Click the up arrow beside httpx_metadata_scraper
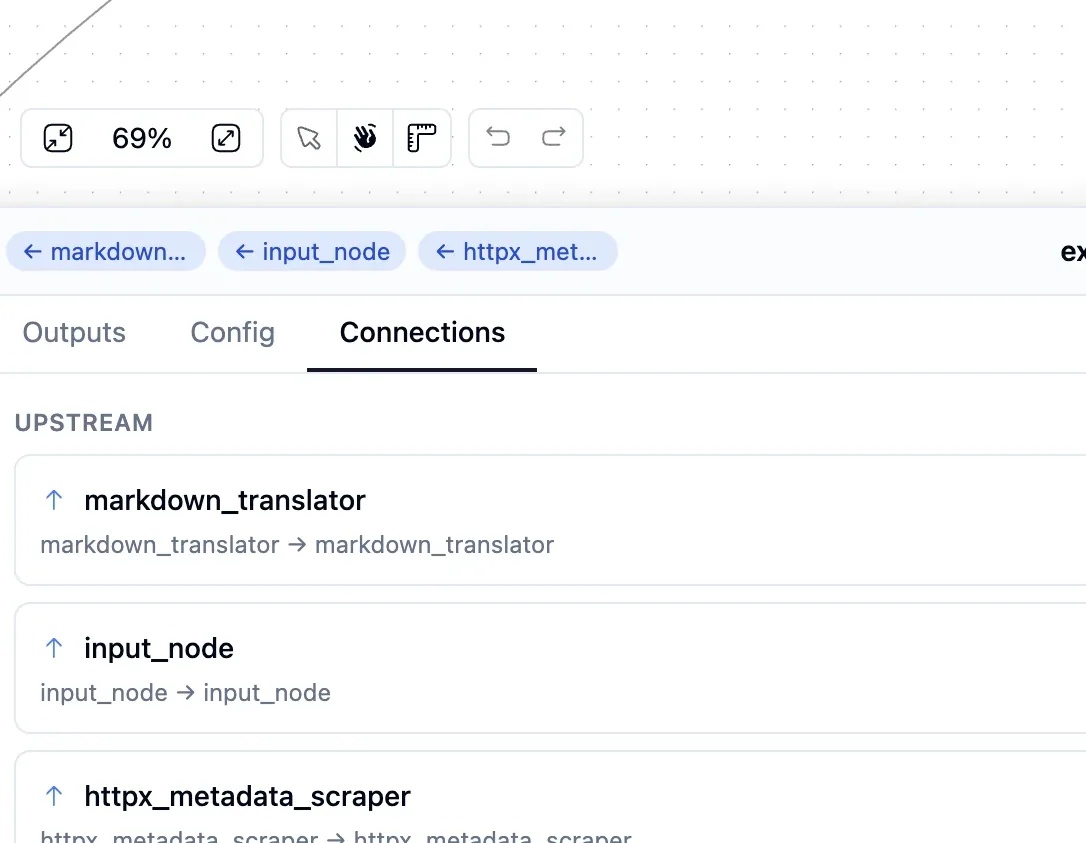 54,796
